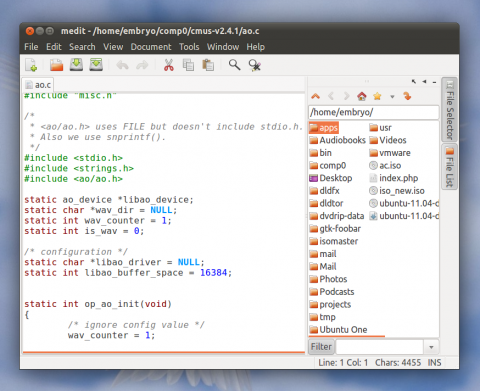This screenshot has width=480, height=391.
Task: Open the Edit menu
Action: coord(54,47)
